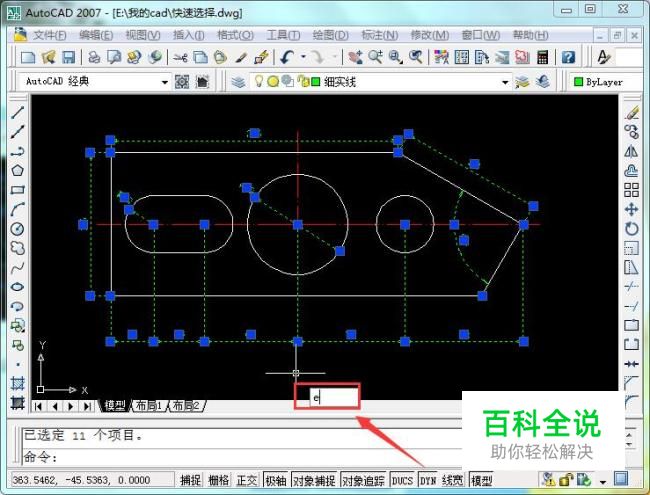Expand the 细实线 layer dropdown
Viewport: 650px width, 495px height.
(505, 82)
